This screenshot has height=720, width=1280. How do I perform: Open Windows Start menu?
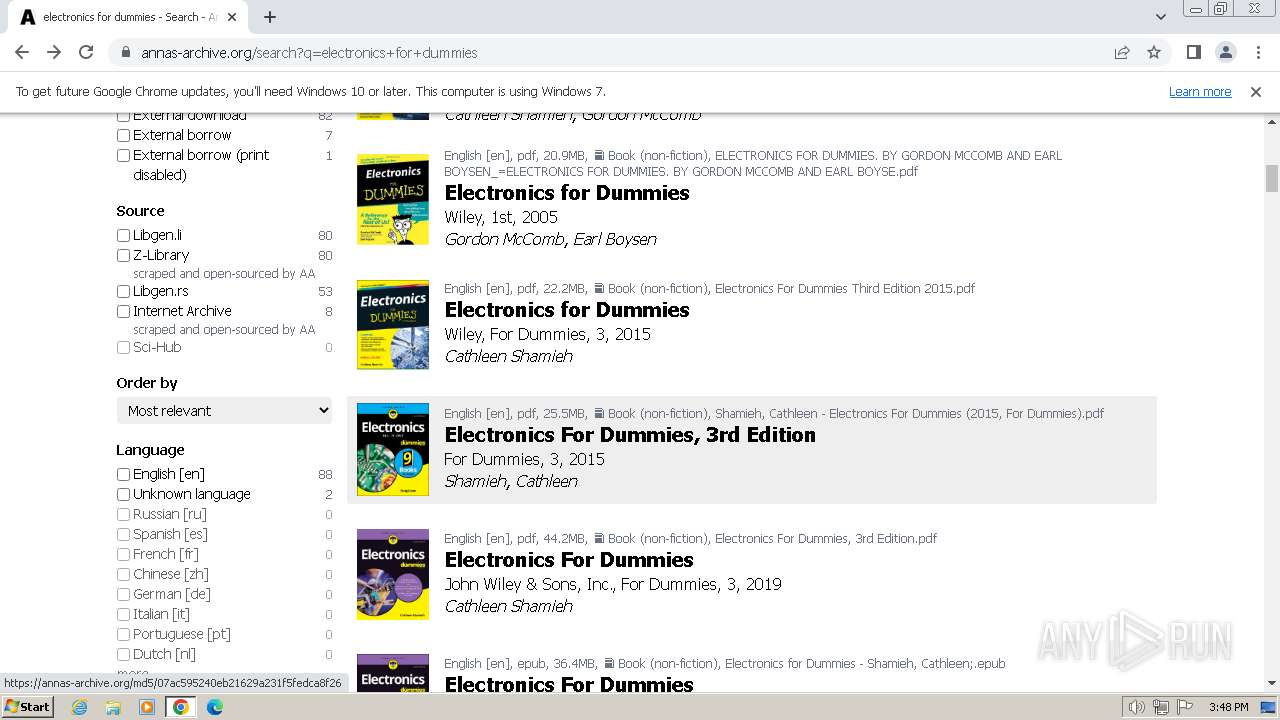tap(28, 707)
